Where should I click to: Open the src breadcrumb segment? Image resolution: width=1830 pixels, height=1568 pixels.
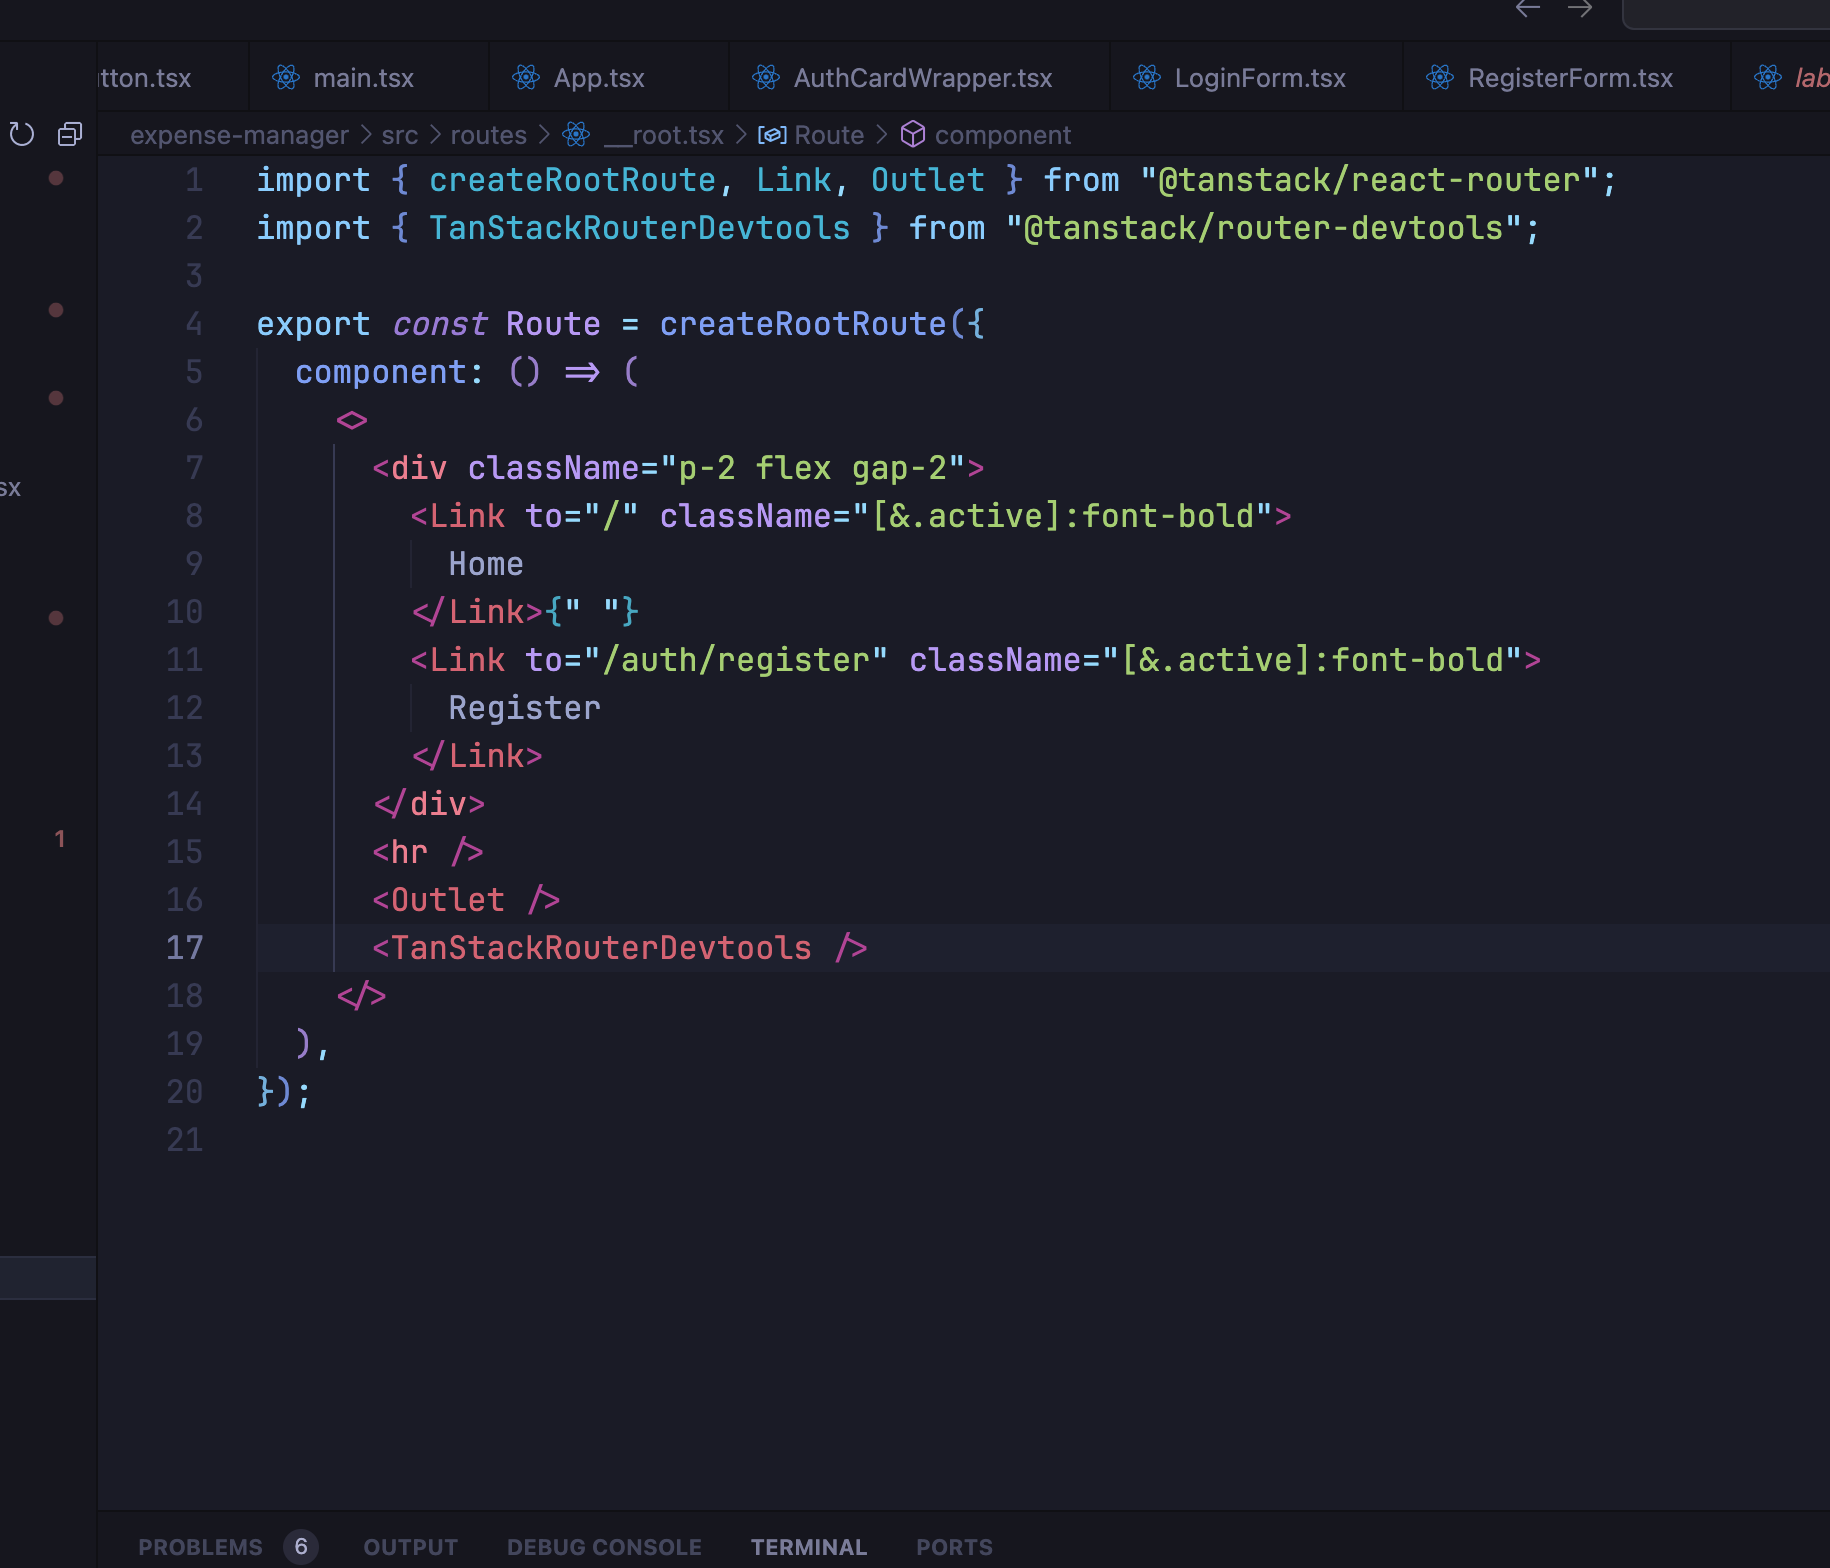[x=400, y=135]
